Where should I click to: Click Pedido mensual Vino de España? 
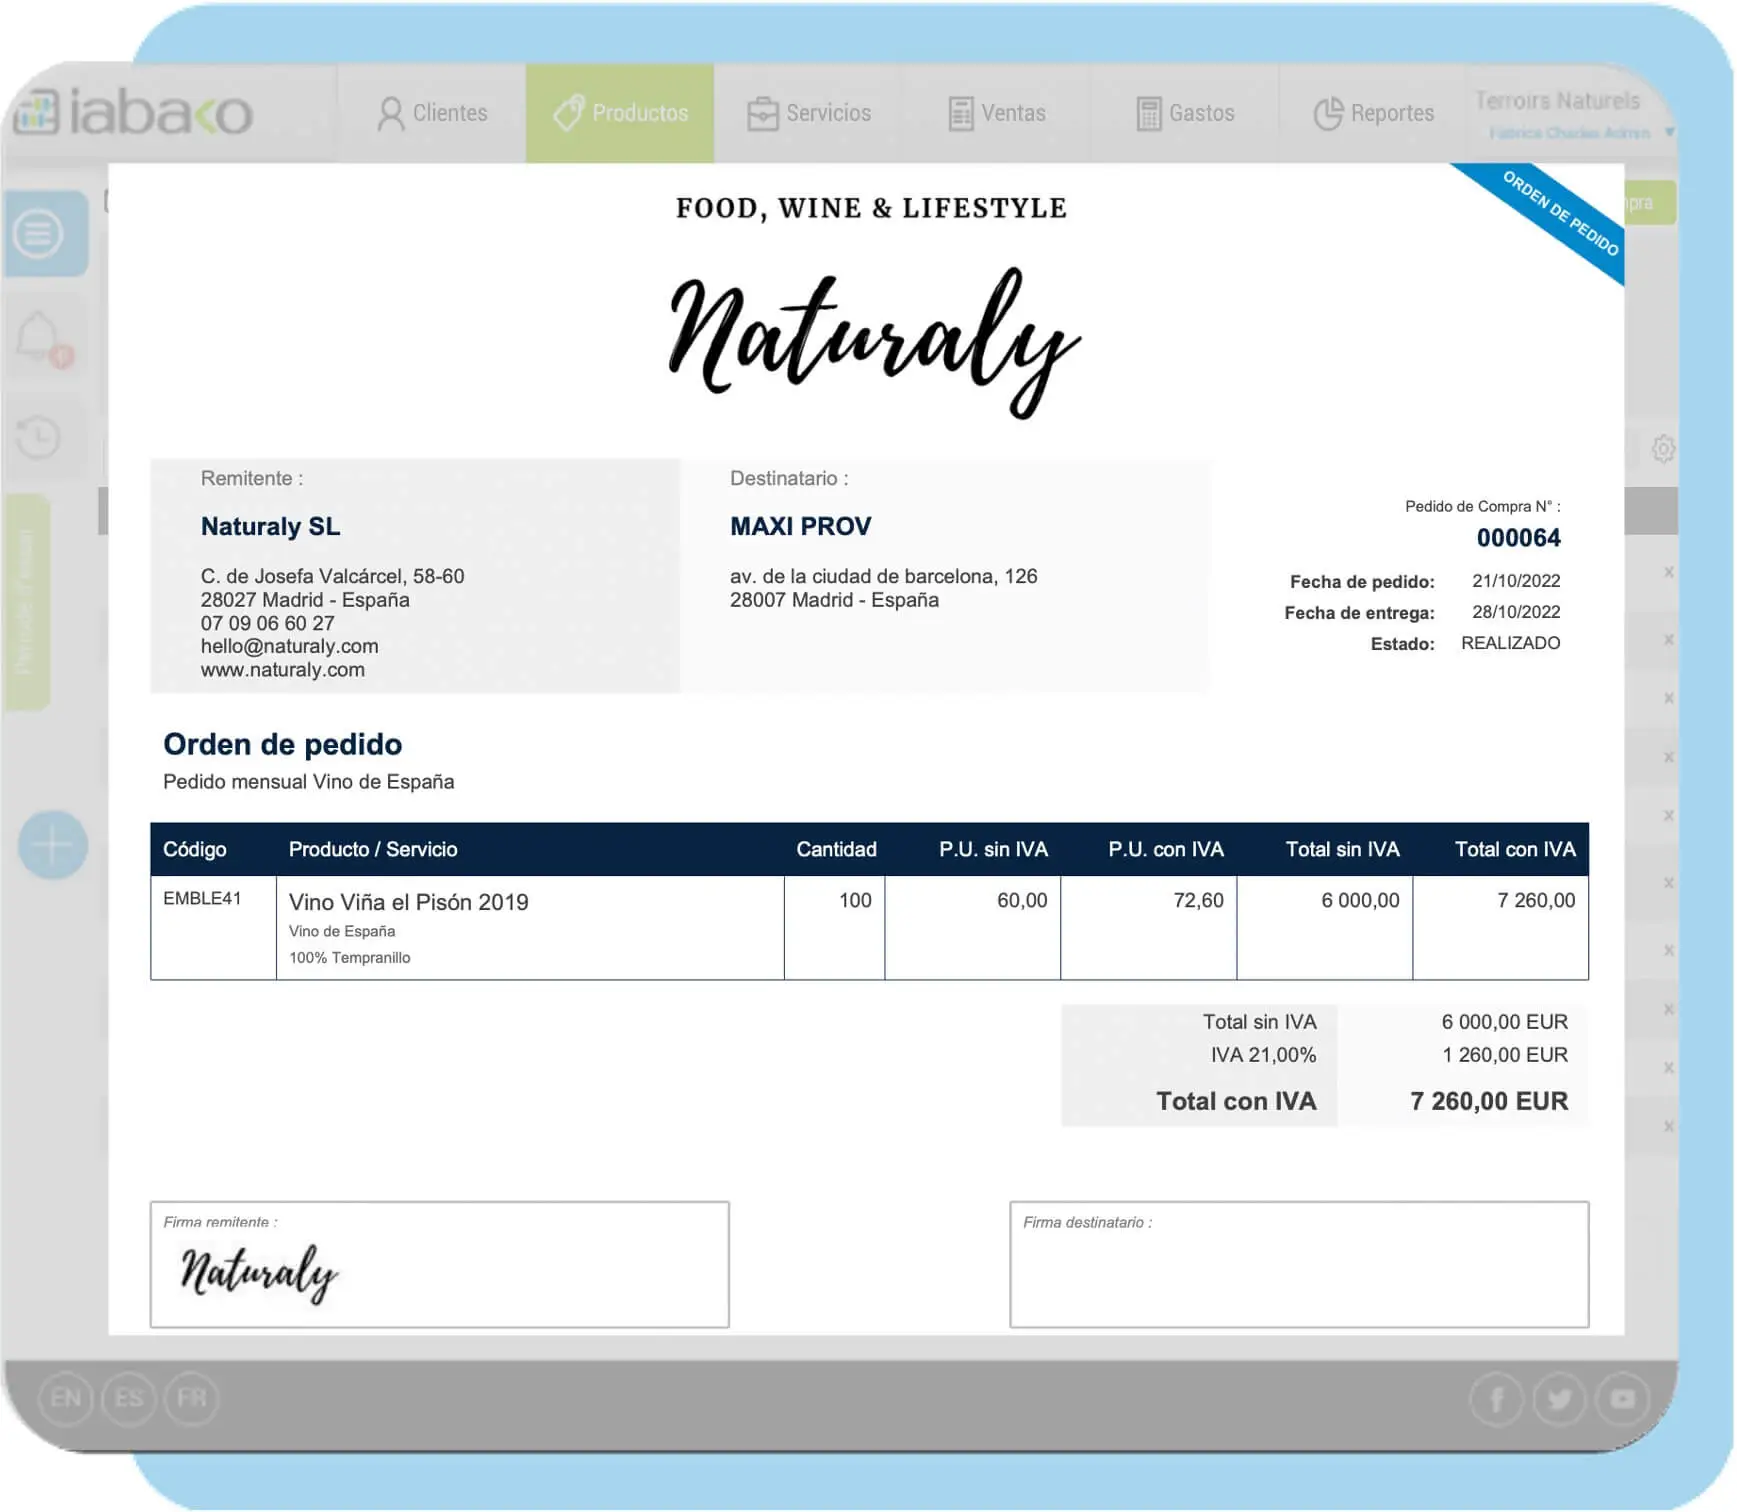pyautogui.click(x=308, y=782)
